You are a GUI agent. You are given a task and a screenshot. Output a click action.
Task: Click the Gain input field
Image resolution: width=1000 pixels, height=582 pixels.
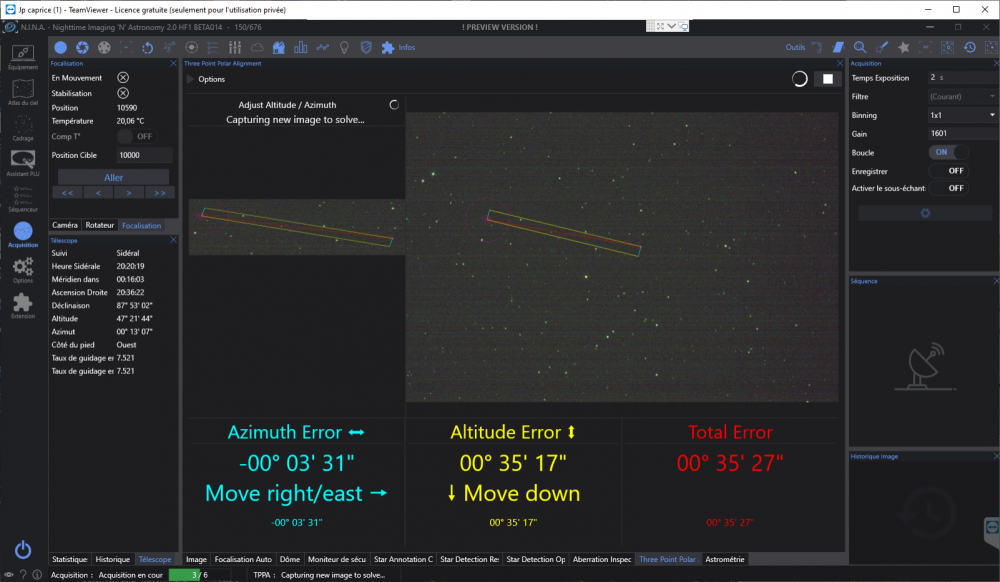pyautogui.click(x=962, y=133)
